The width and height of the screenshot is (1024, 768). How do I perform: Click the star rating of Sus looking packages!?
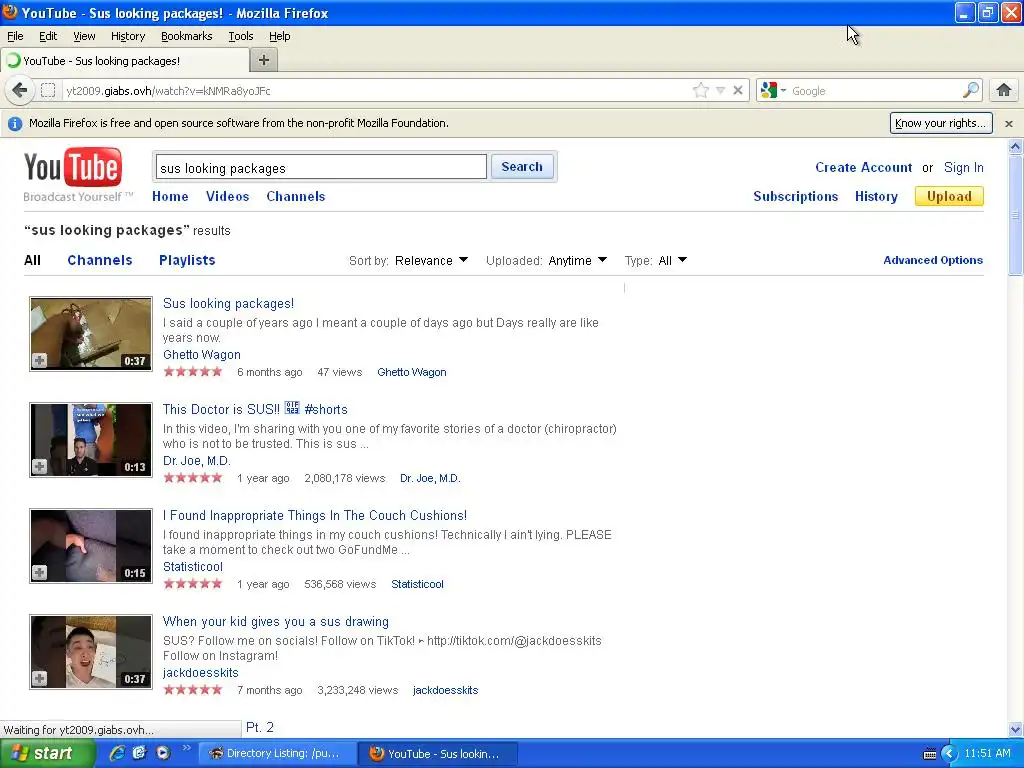click(193, 372)
